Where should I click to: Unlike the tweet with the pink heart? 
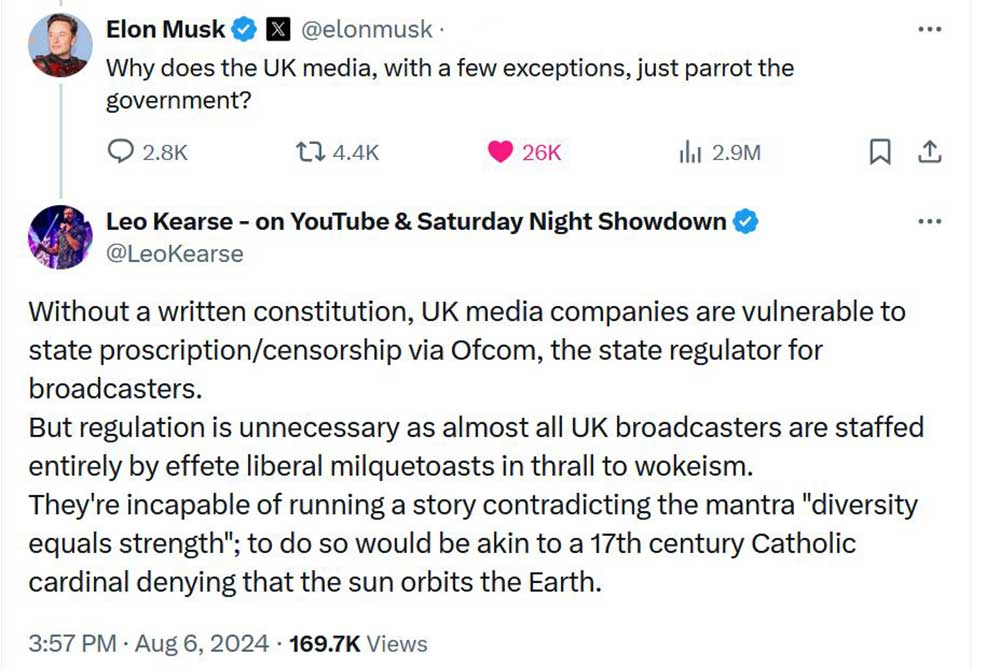500,152
